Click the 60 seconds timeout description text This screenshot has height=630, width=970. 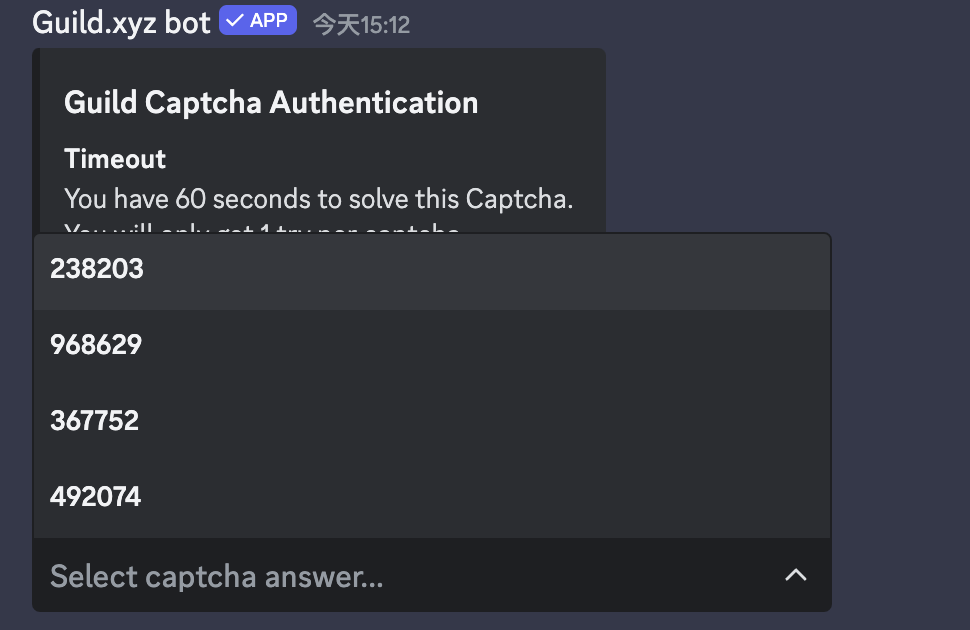[x=319, y=199]
